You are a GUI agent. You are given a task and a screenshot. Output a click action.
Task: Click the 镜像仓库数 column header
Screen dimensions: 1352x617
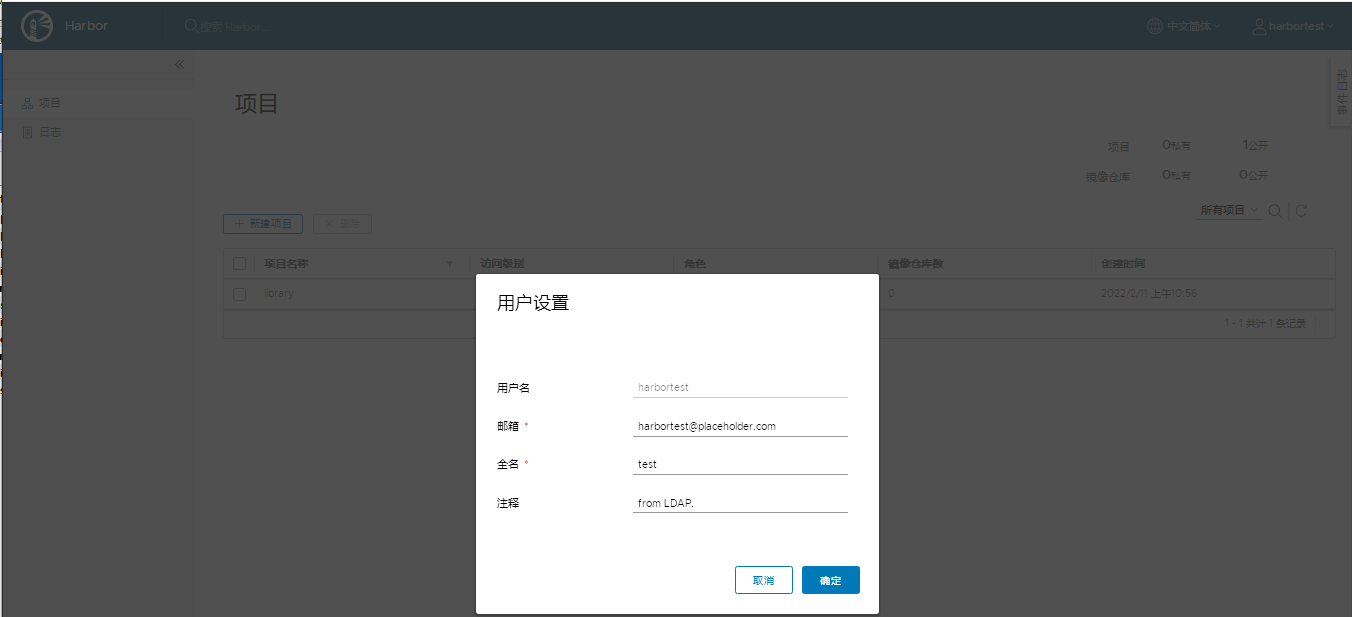click(916, 264)
